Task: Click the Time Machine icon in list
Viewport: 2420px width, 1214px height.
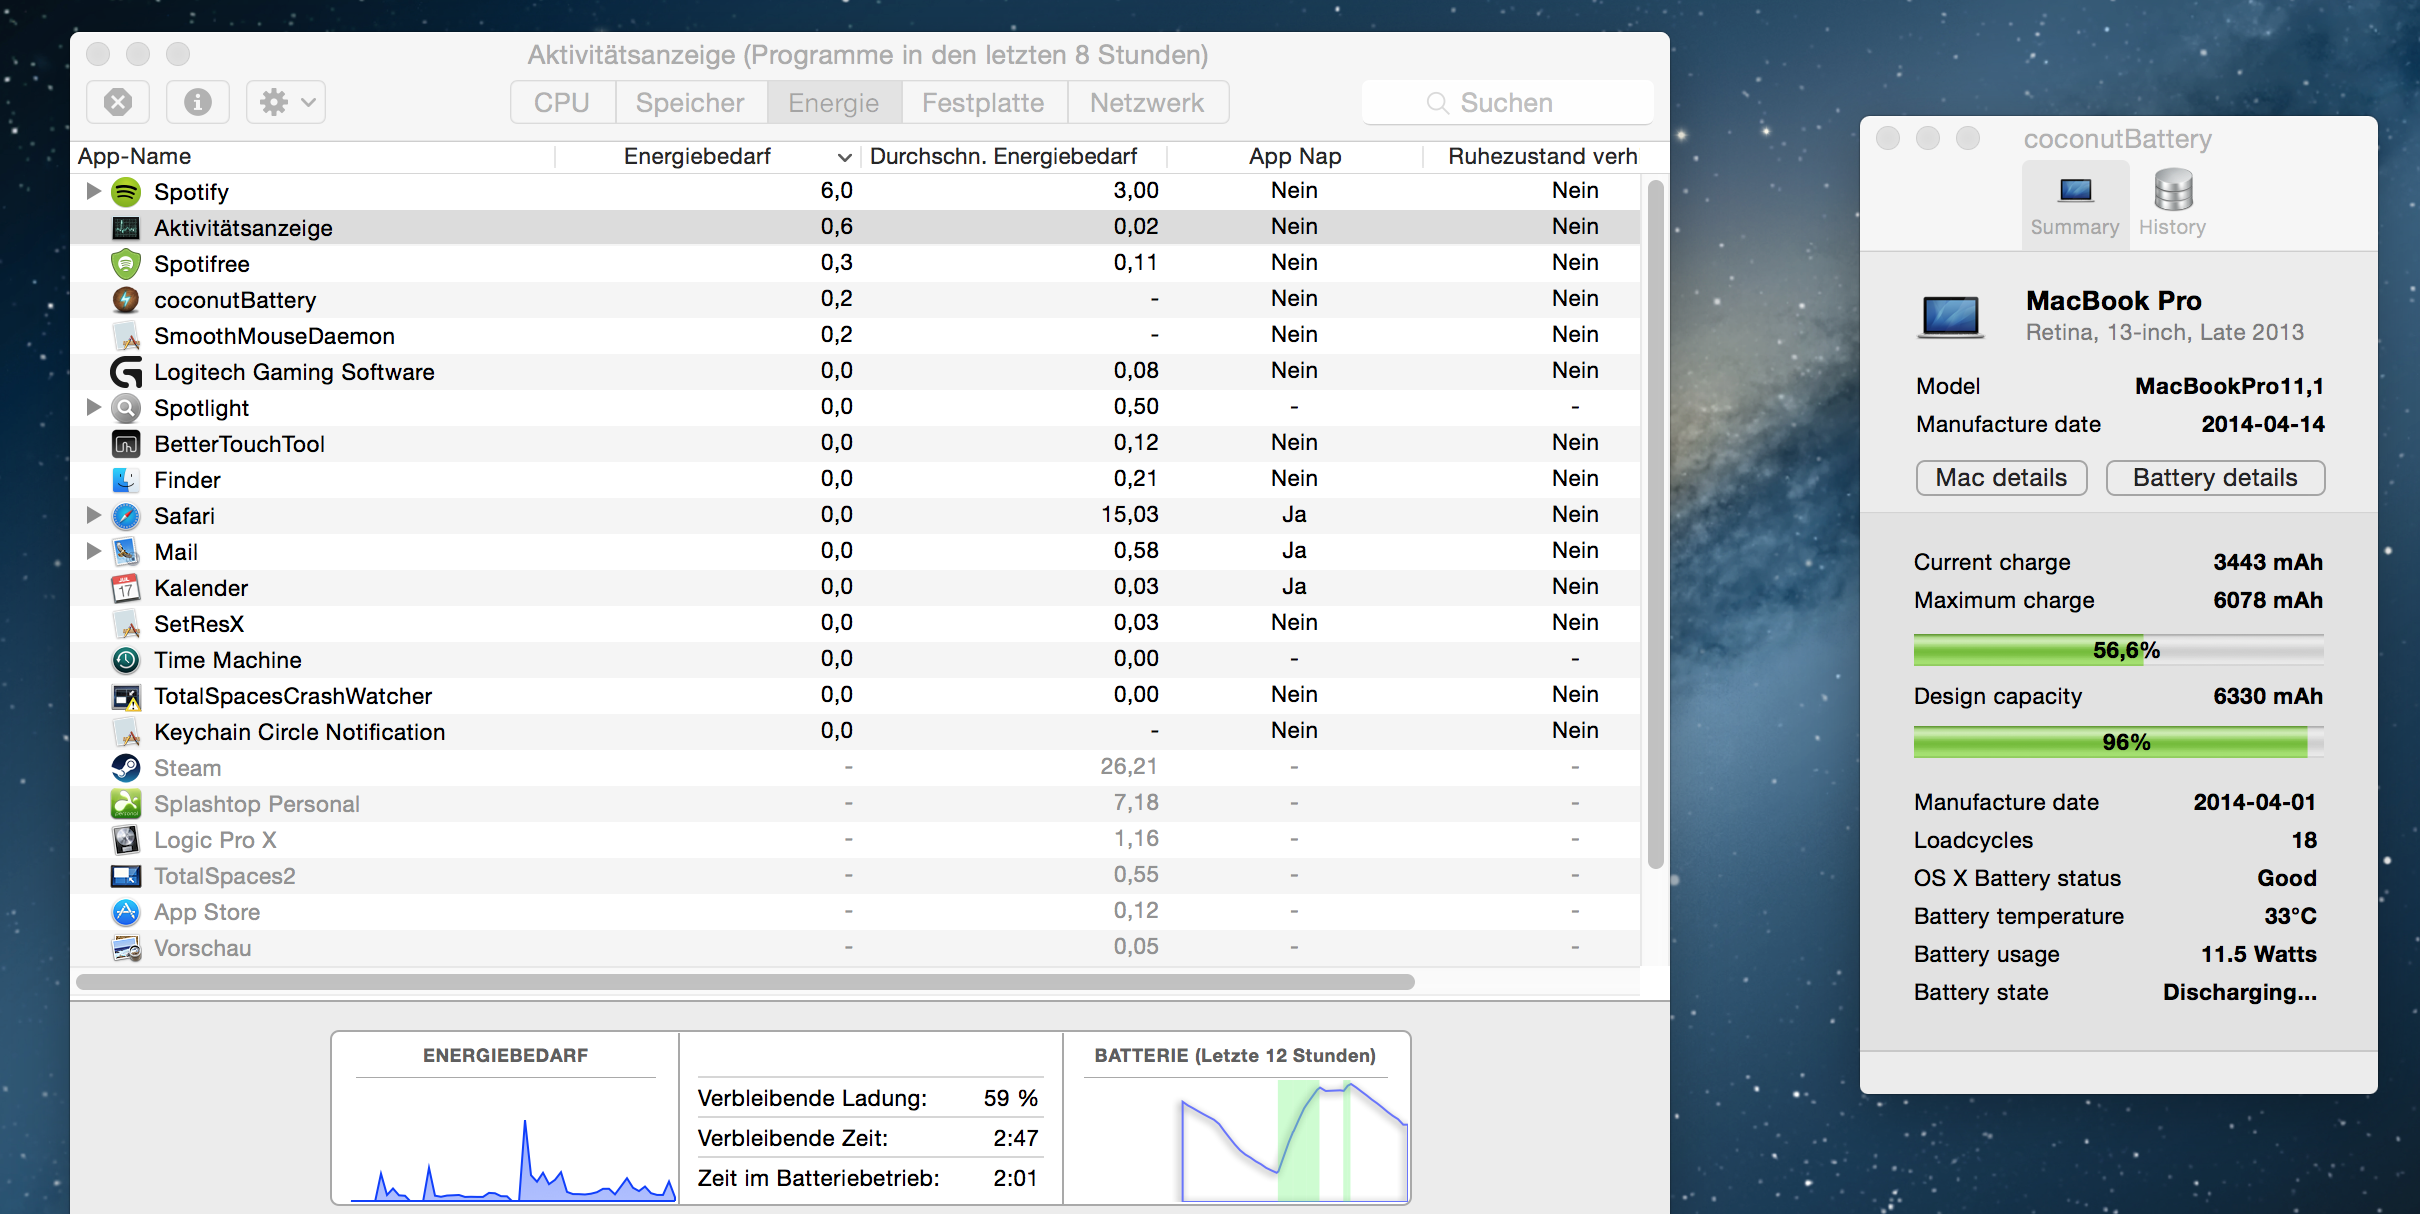Action: pos(126,660)
